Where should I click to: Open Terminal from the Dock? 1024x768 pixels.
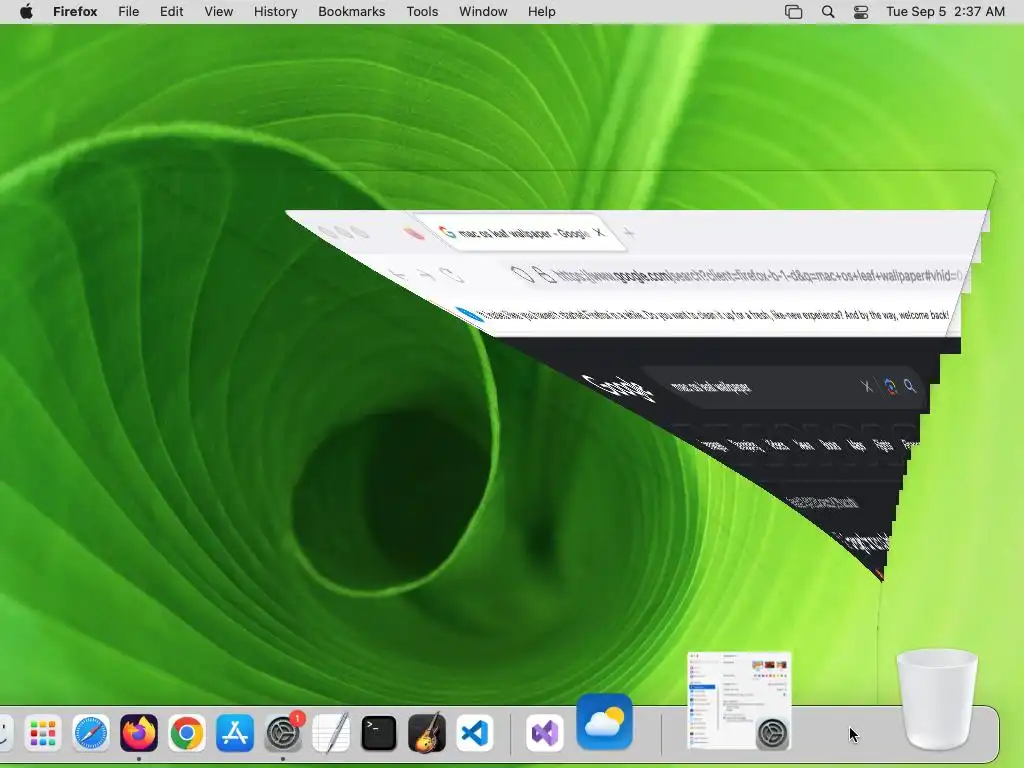coord(379,733)
